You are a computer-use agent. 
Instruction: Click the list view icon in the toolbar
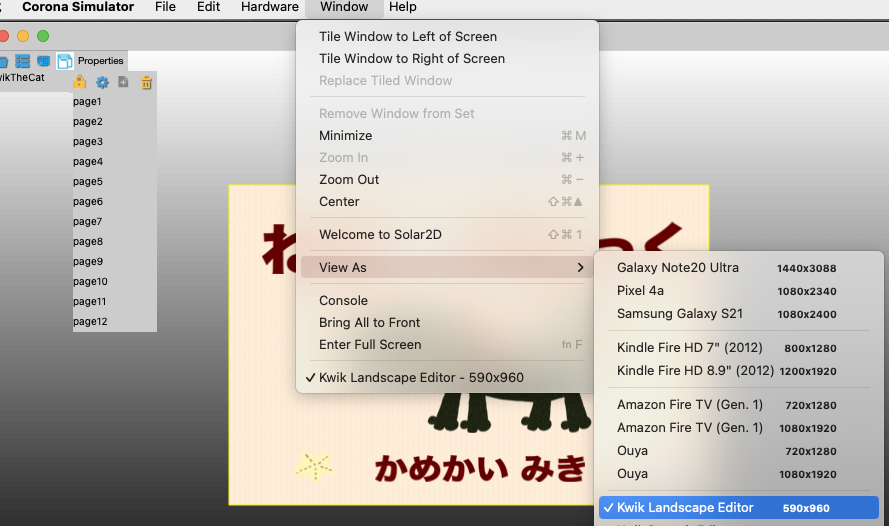(x=23, y=61)
